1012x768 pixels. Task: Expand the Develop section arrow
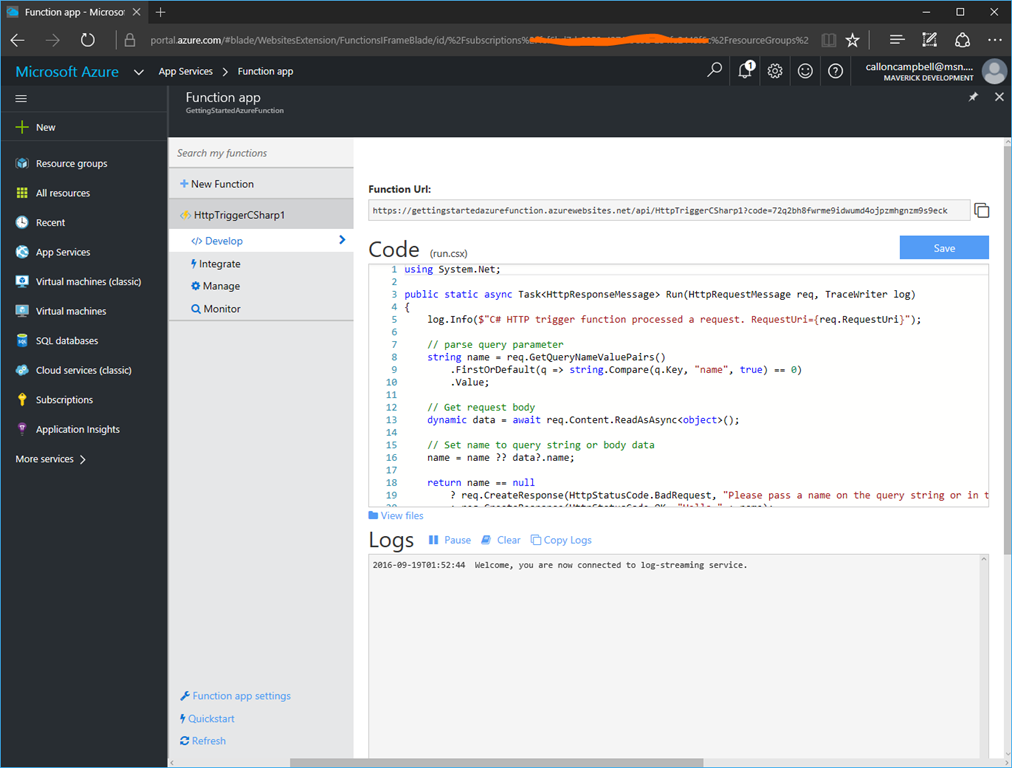pos(342,240)
